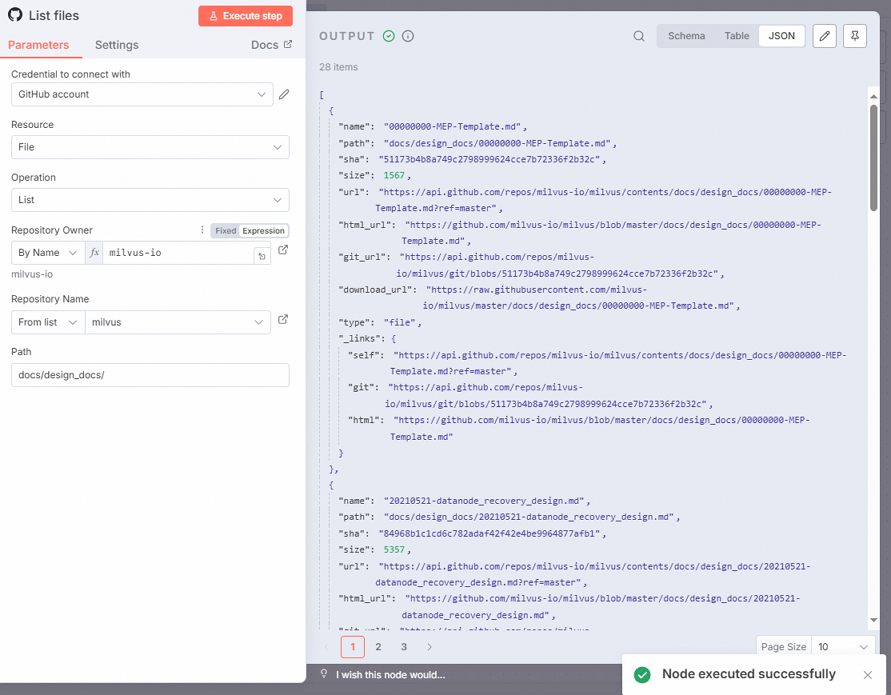The width and height of the screenshot is (891, 695).
Task: Click the size value 1567
Action: 394,176
